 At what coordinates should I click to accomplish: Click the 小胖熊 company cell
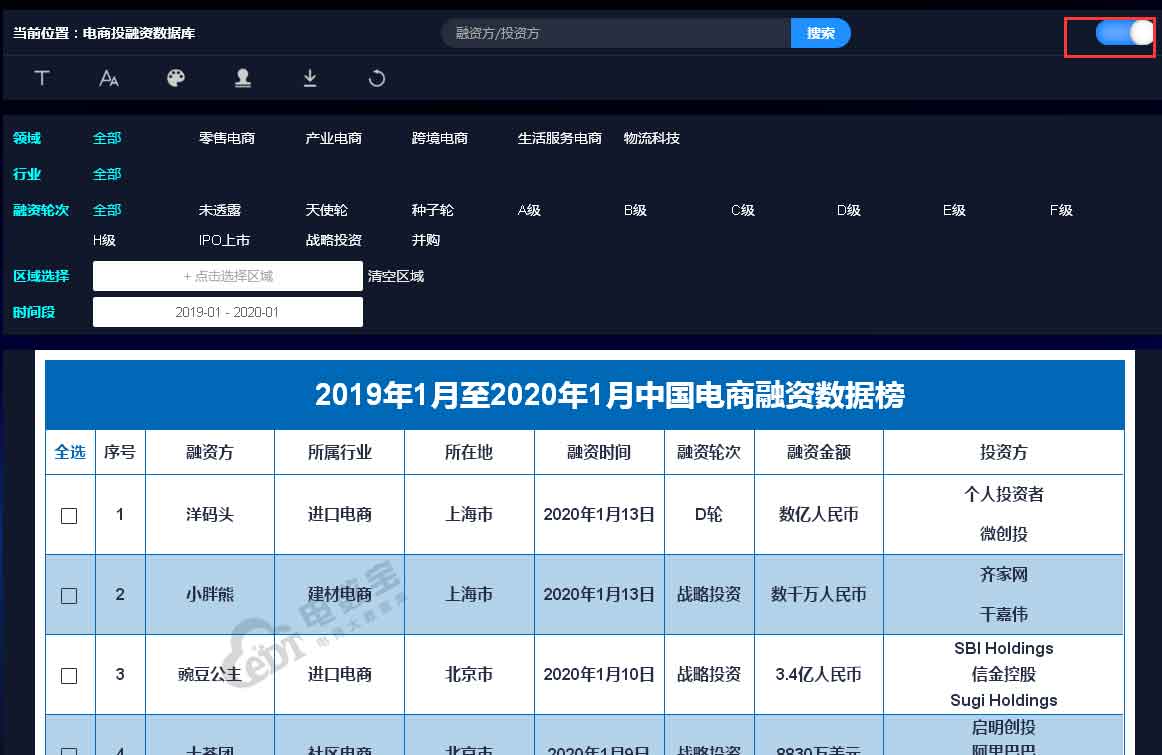[x=210, y=594]
